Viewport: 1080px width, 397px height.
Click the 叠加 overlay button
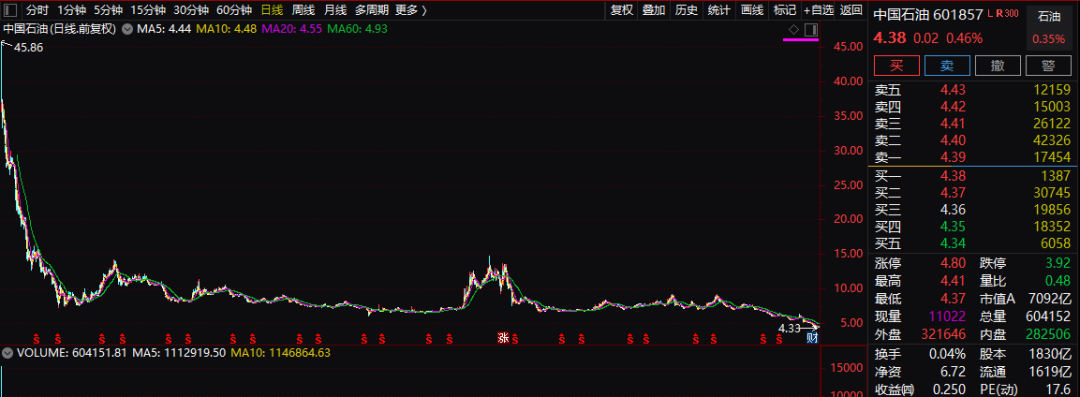pyautogui.click(x=654, y=10)
